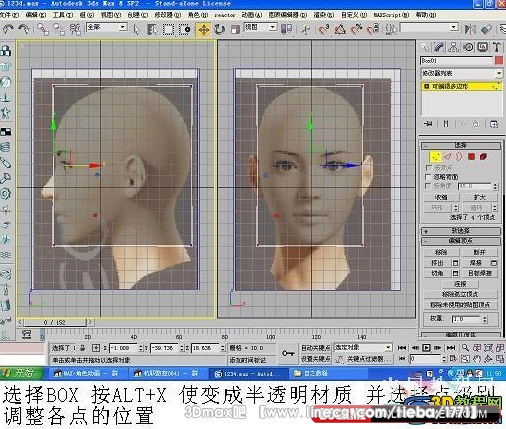506x429 pixels.
Task: Activate the Unlink Selection tool
Action: pyautogui.click(x=59, y=29)
